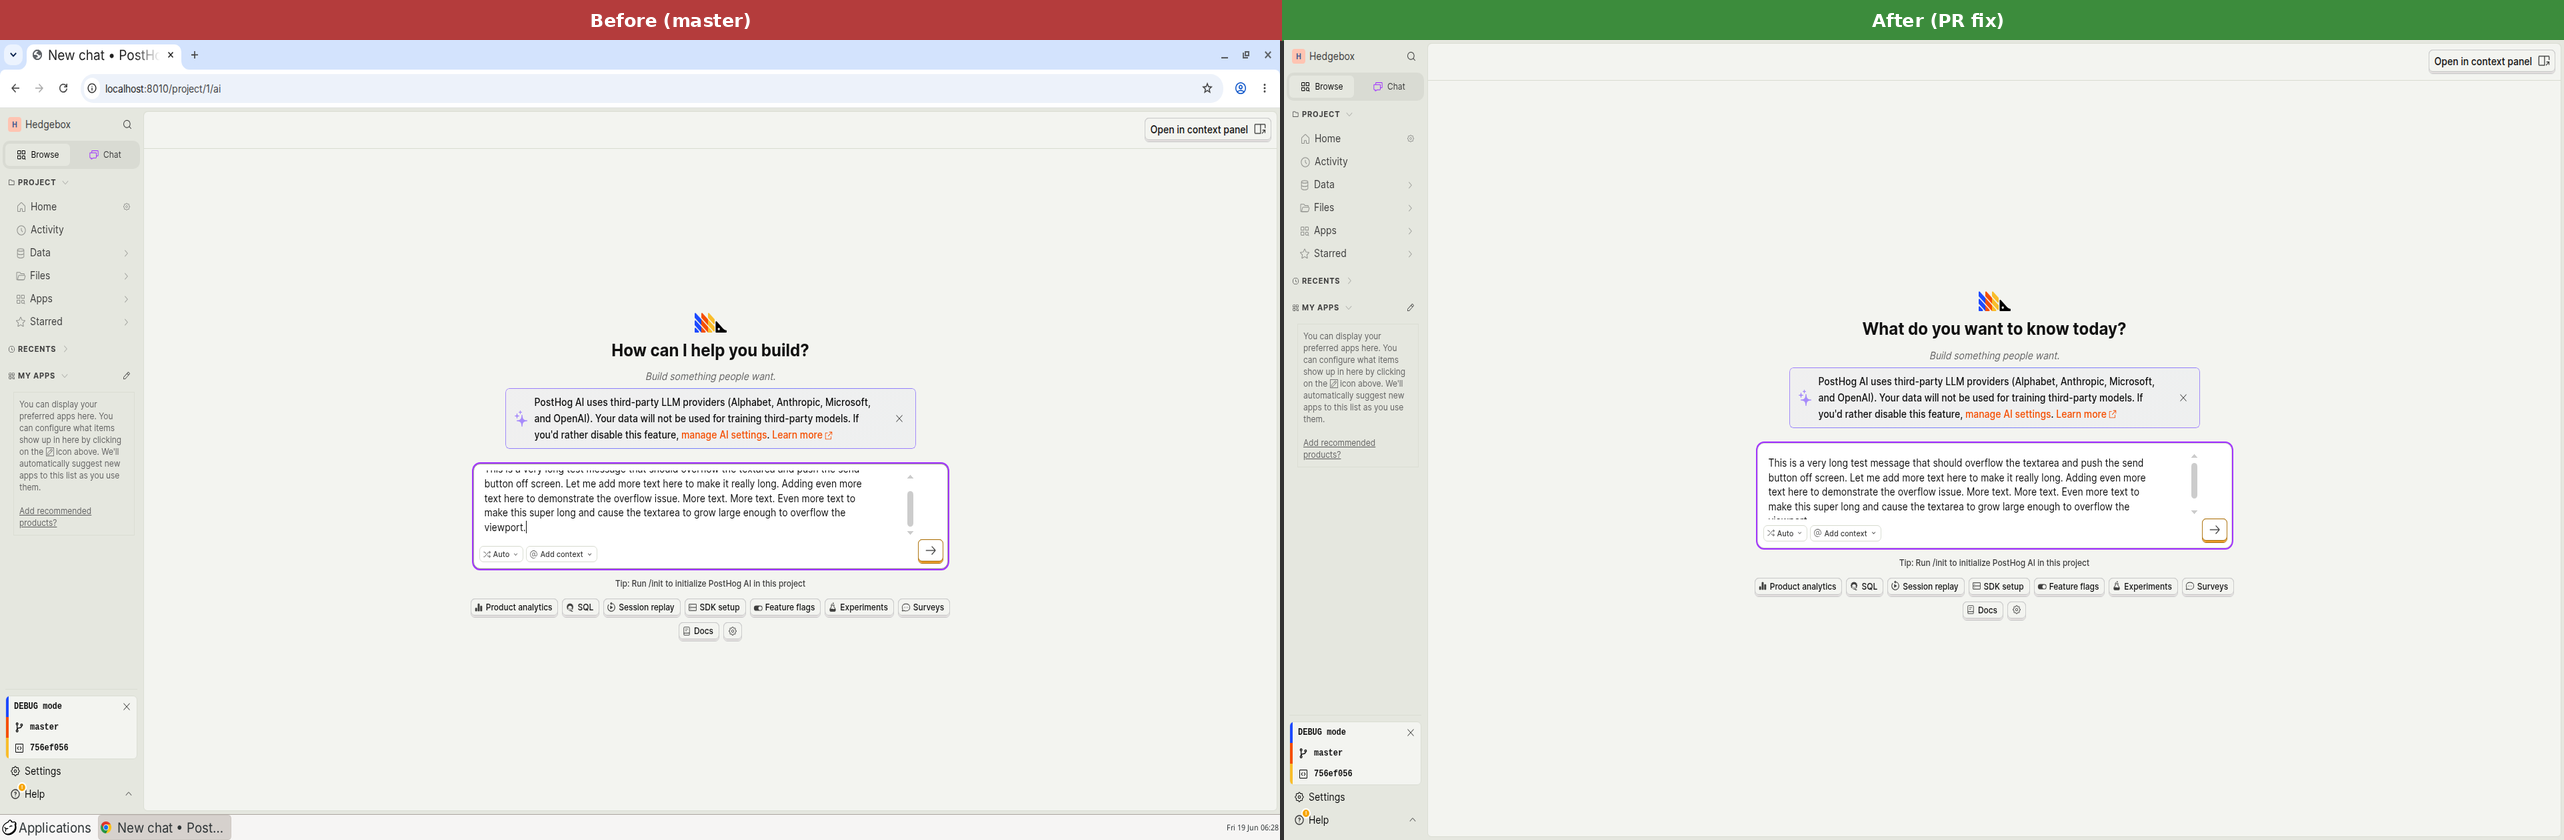
Task: Click the chat textarea scrollbar in After panel
Action: coord(2194,482)
